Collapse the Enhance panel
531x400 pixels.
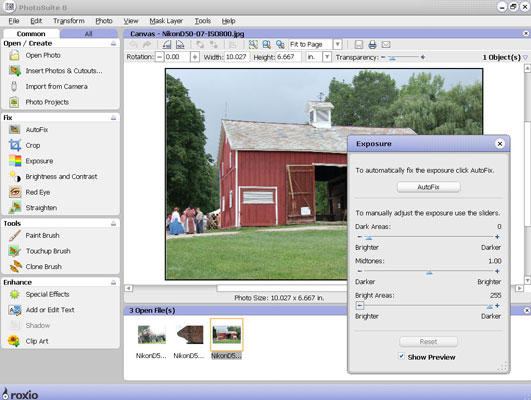[113, 282]
